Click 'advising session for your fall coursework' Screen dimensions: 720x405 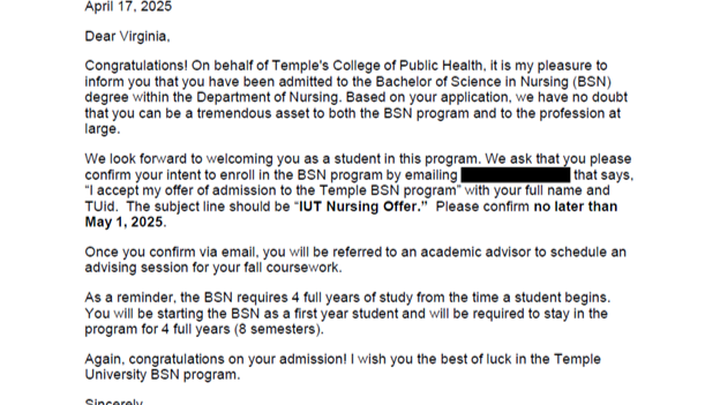click(213, 268)
